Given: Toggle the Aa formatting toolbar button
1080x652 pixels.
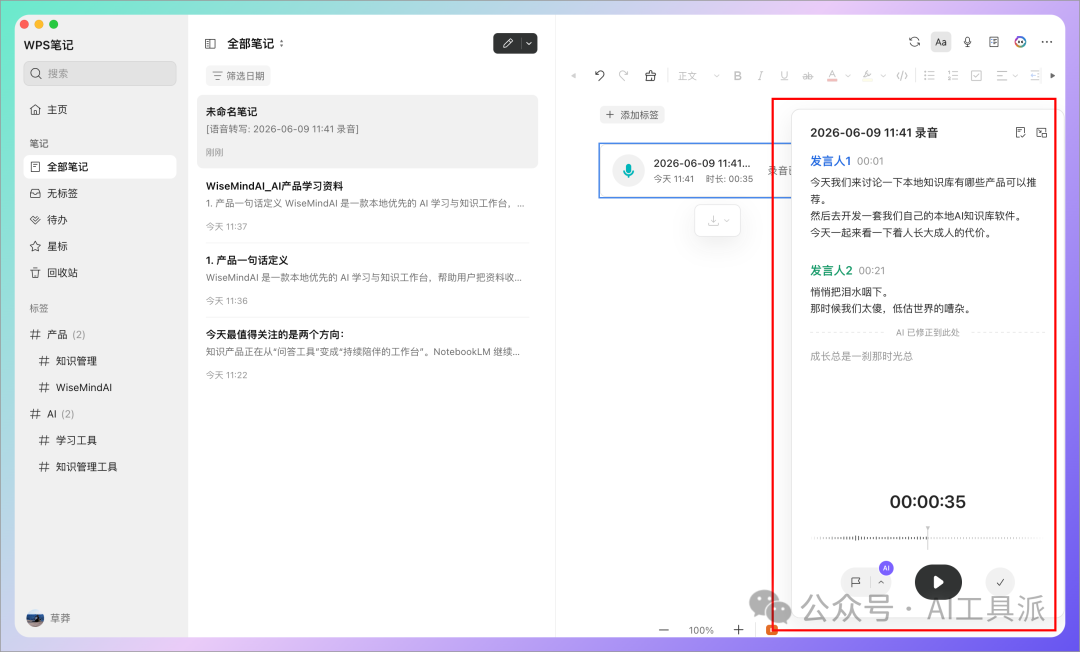Looking at the screenshot, I should 941,42.
